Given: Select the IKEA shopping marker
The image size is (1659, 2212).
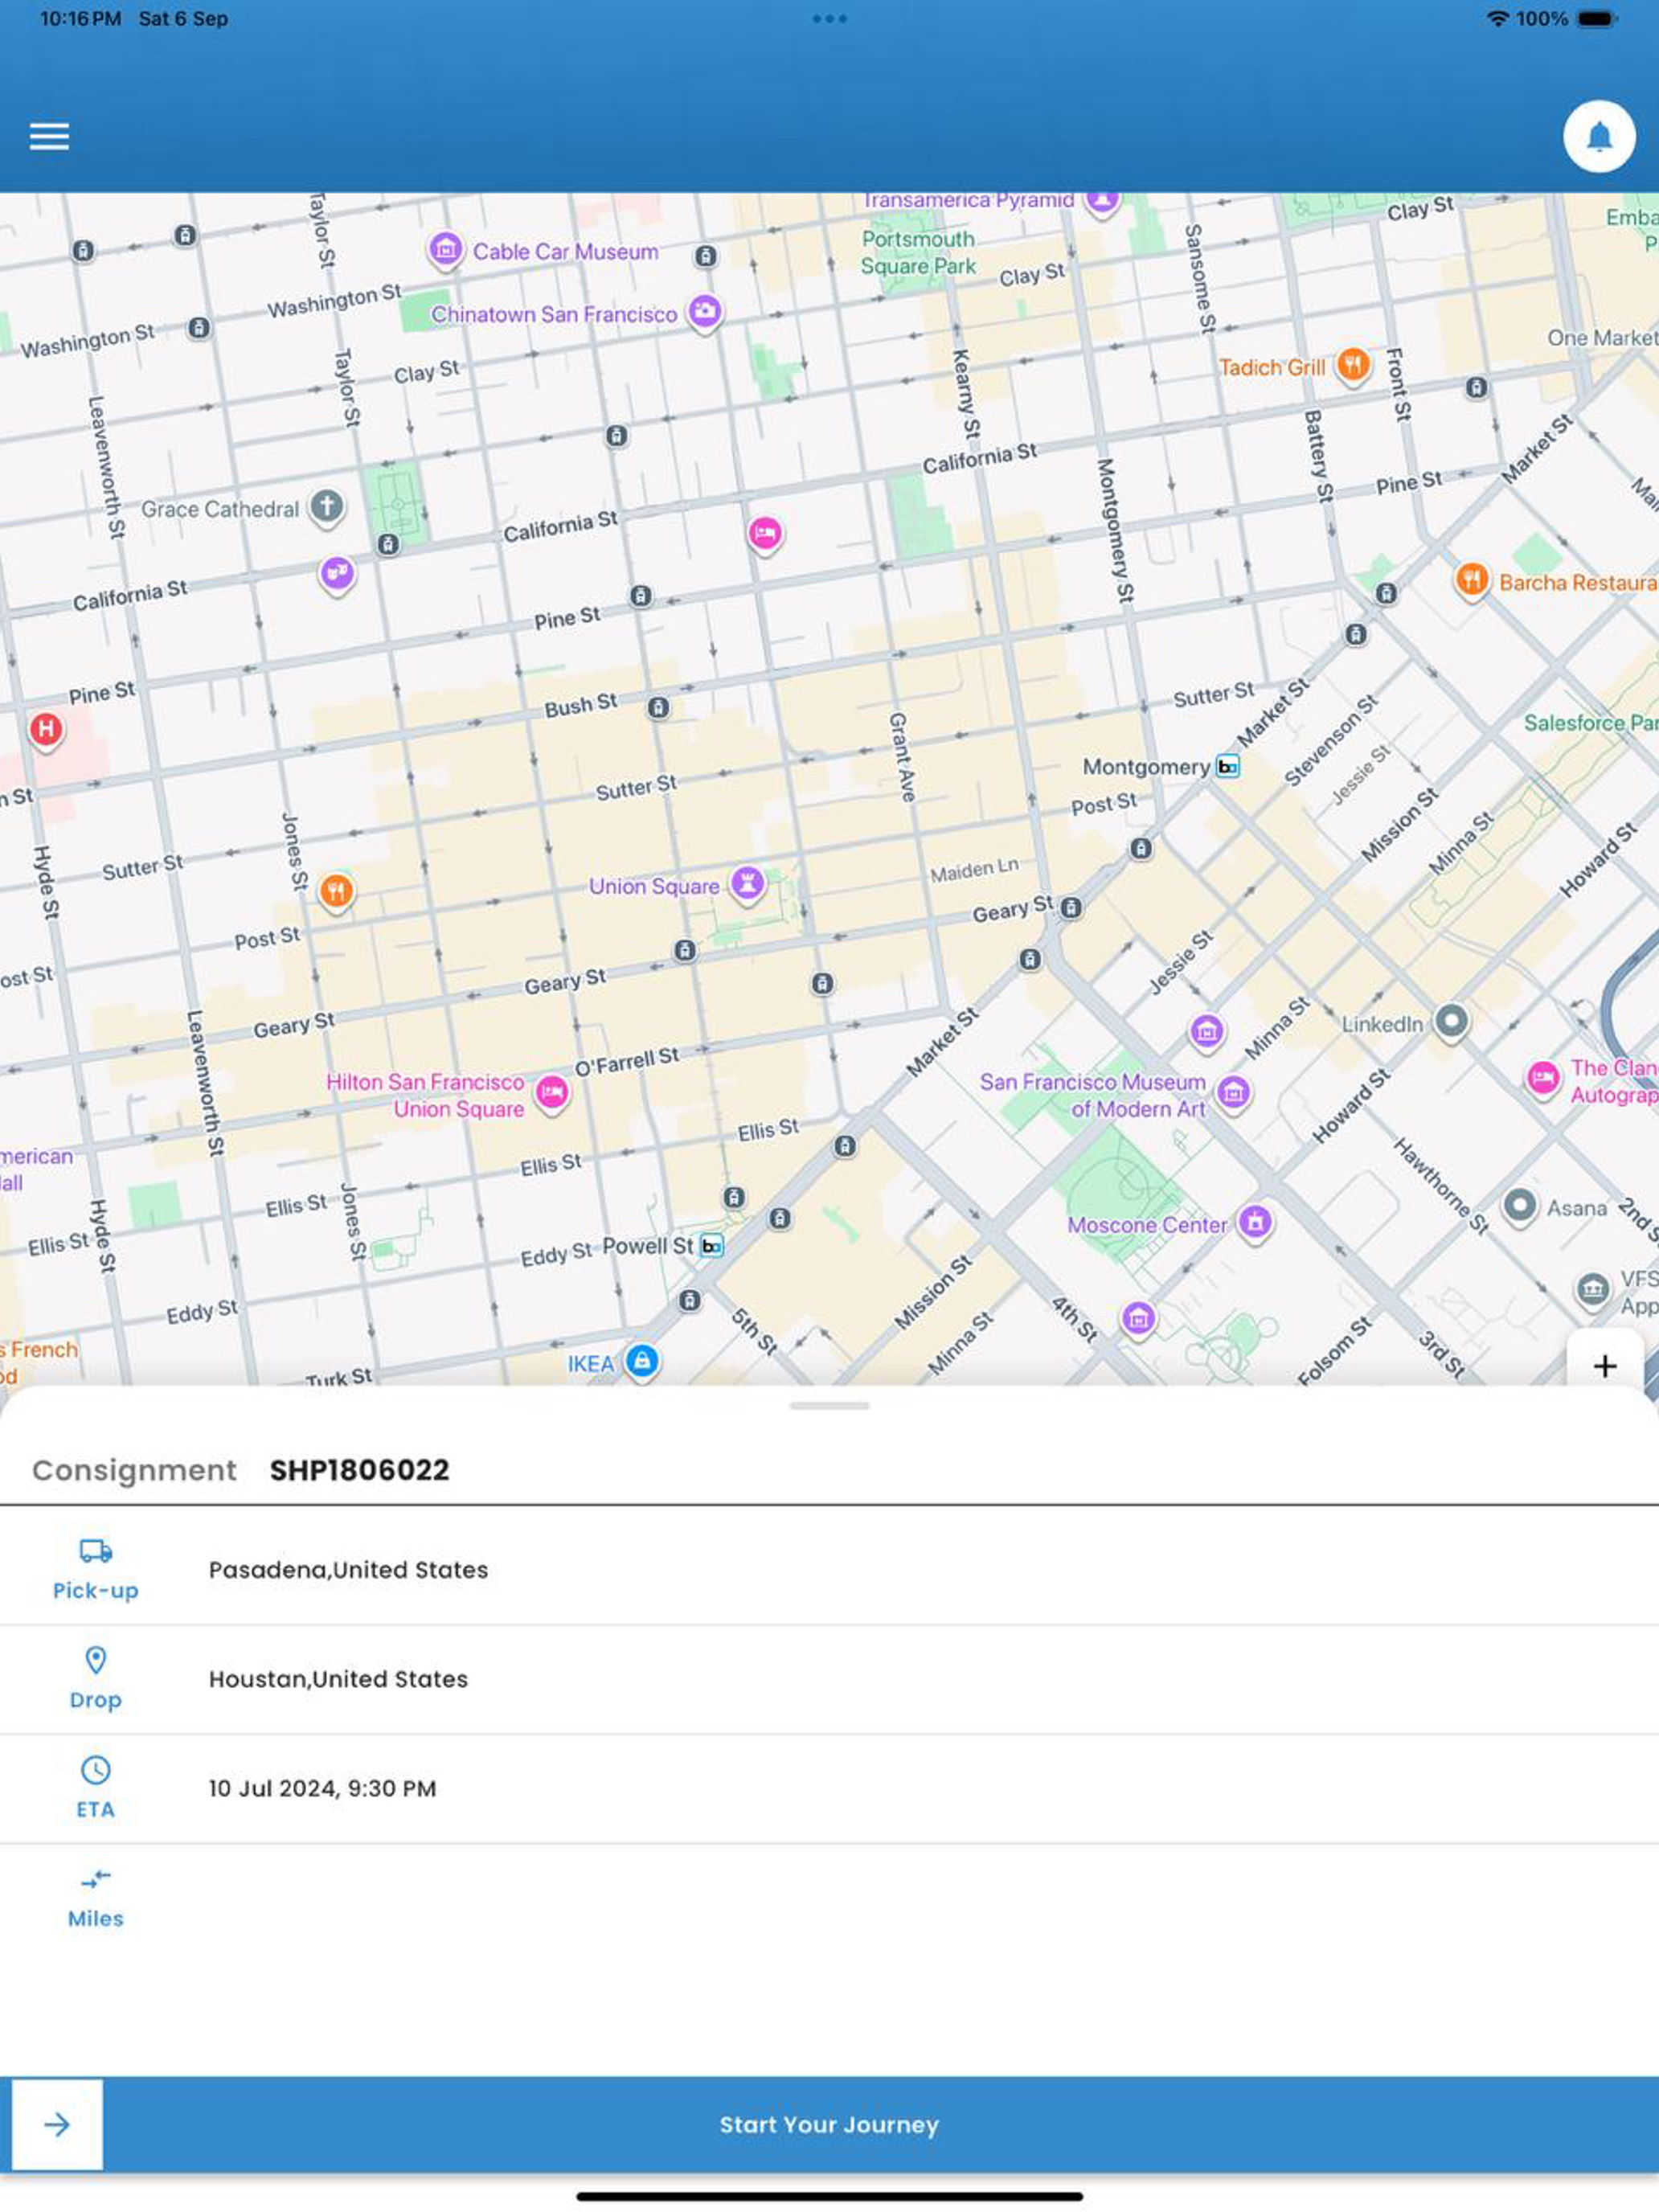Looking at the screenshot, I should click(x=642, y=1361).
